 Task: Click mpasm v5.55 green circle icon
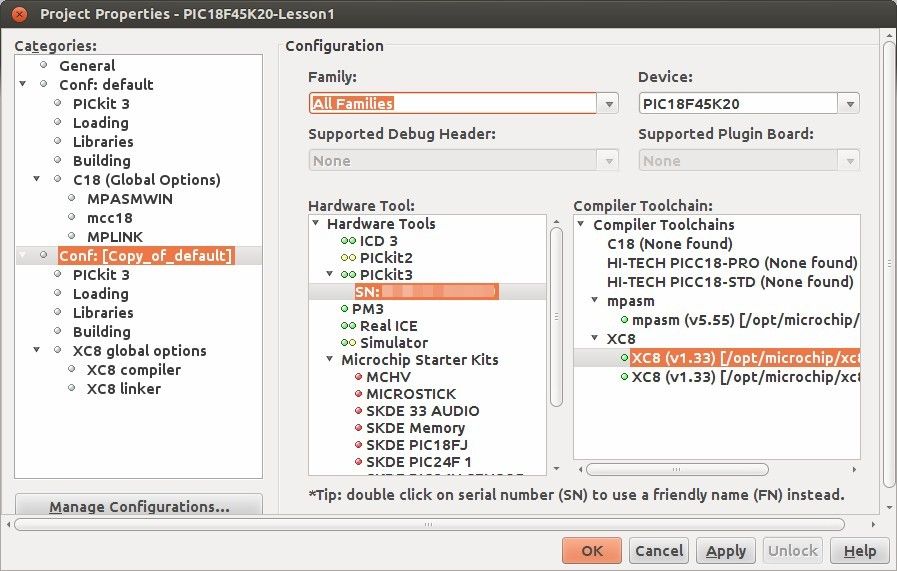(625, 320)
